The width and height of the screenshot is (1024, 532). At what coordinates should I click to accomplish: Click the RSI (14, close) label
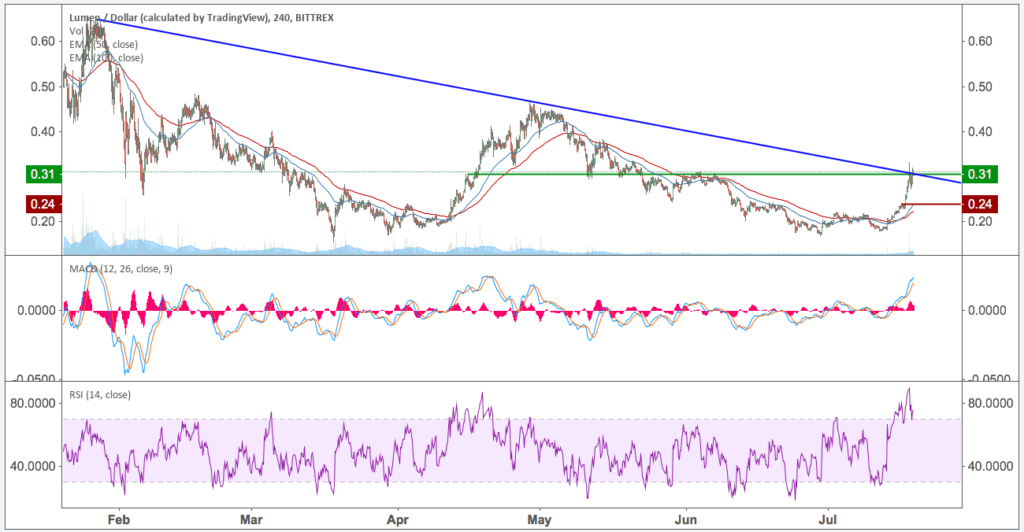tap(100, 394)
